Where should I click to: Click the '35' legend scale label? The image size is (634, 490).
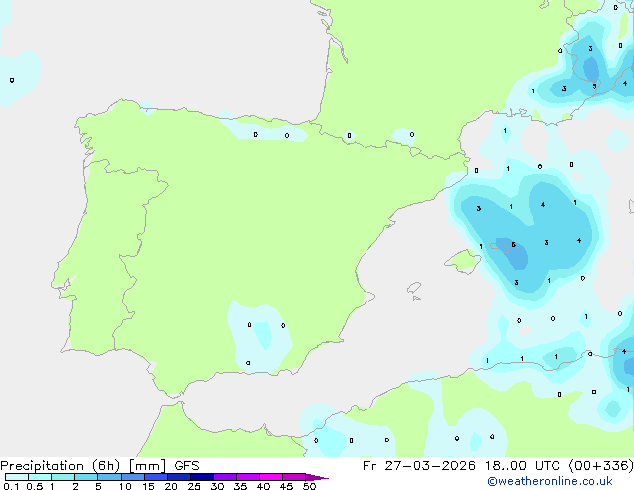tap(240, 486)
